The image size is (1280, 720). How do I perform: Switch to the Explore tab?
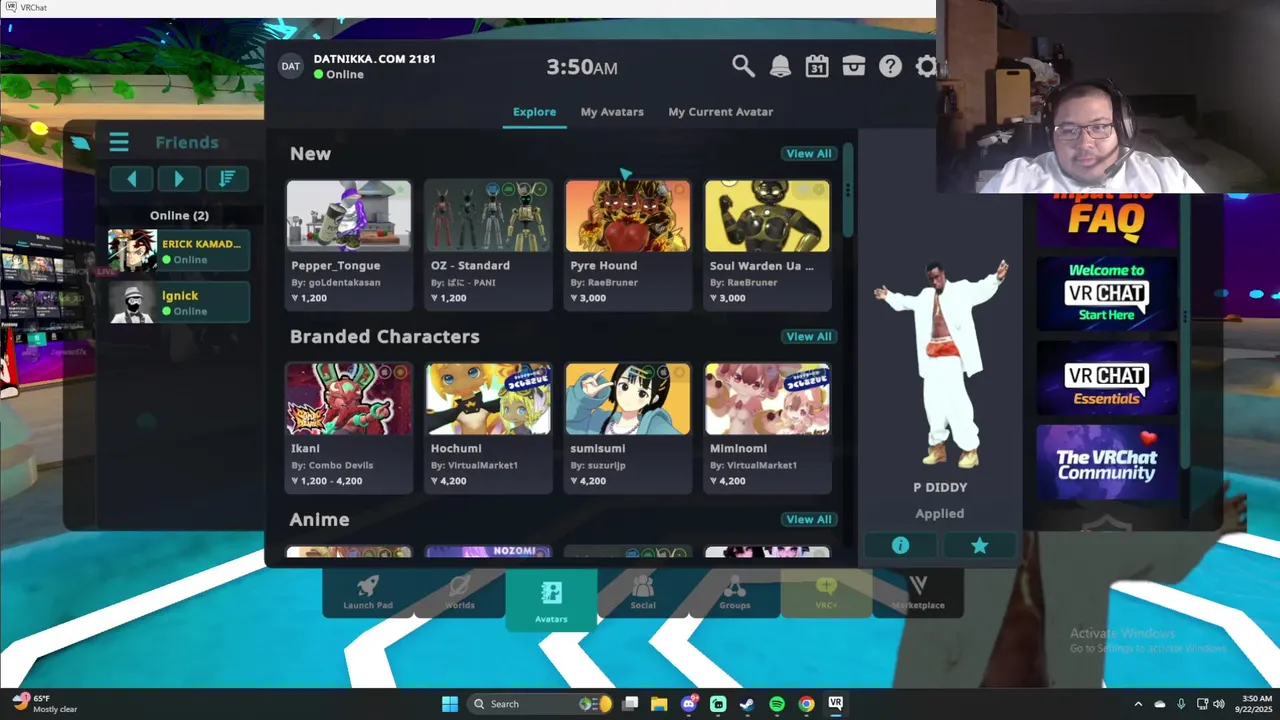coord(534,112)
